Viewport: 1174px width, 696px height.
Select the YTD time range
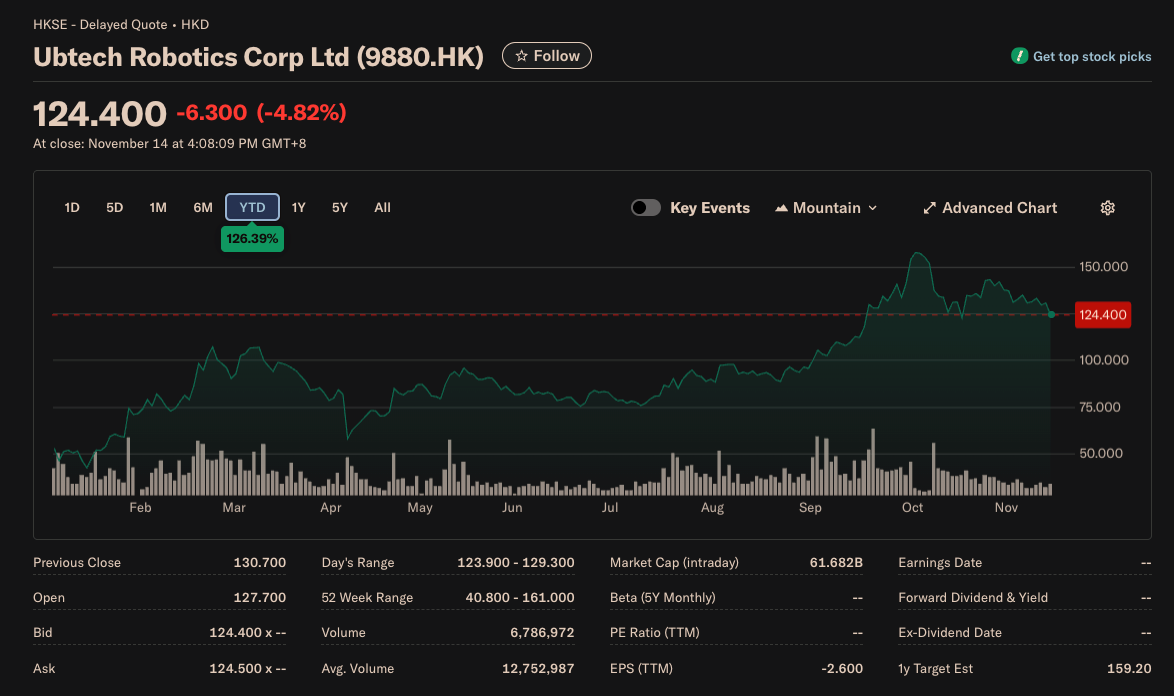click(x=252, y=207)
